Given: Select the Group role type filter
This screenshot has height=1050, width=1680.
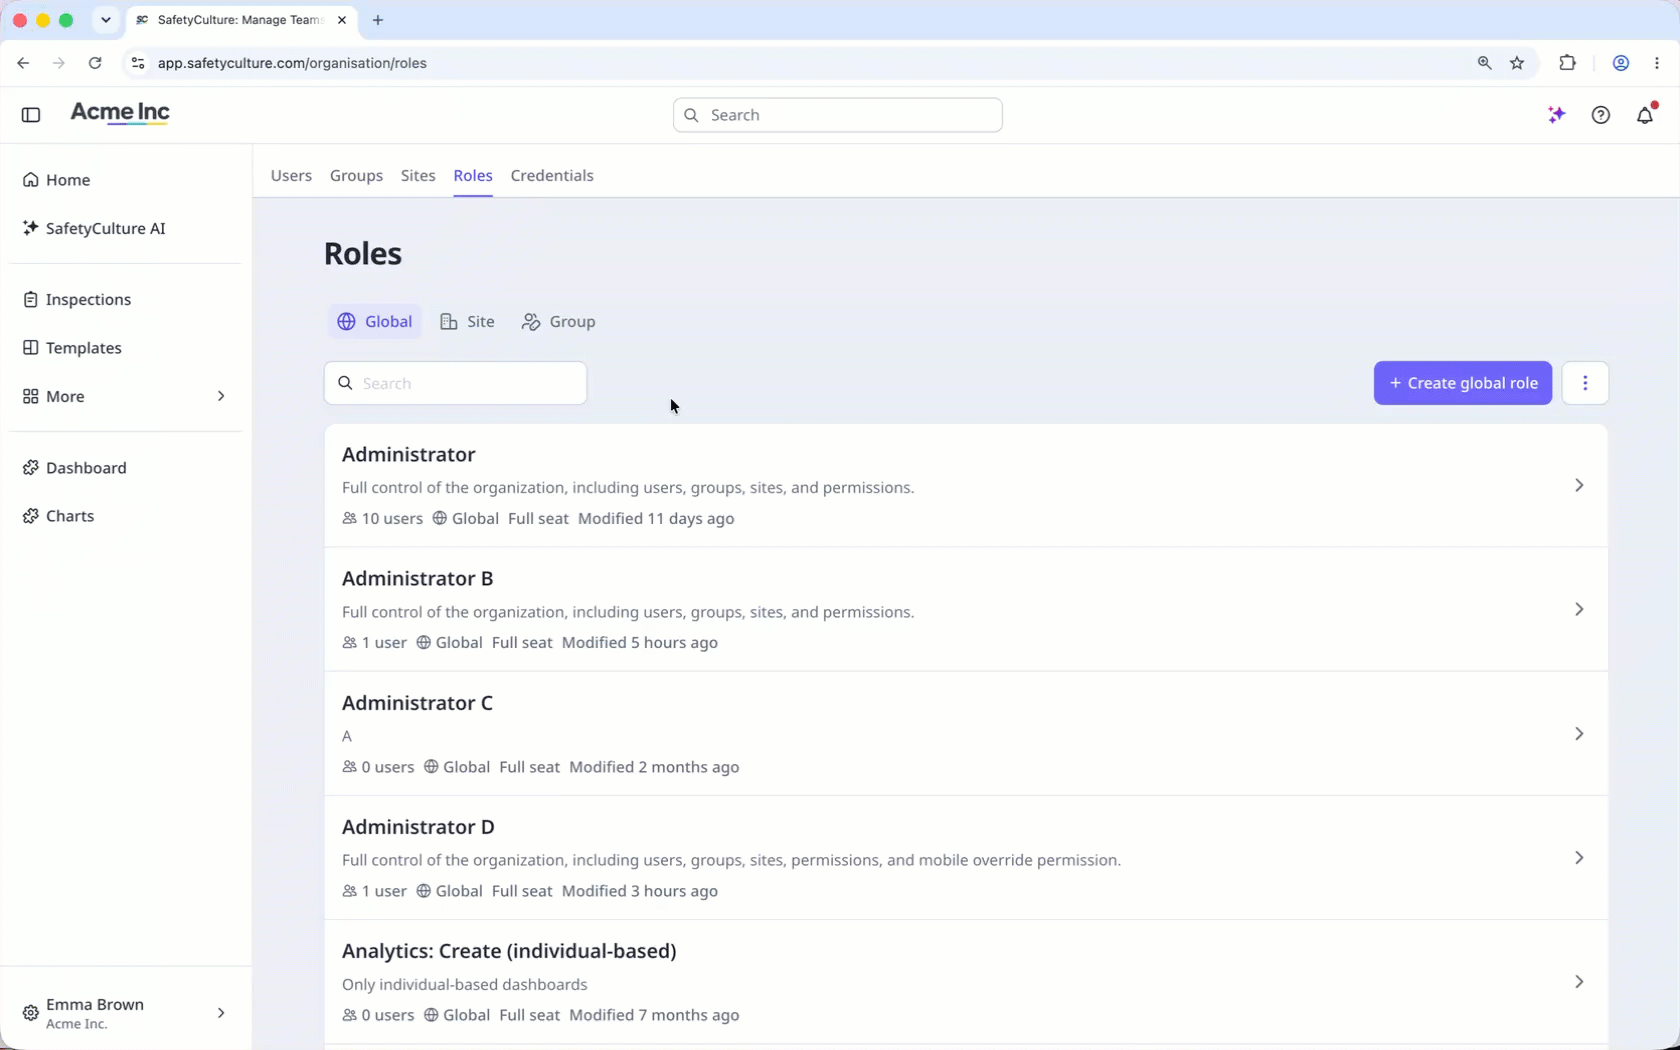Looking at the screenshot, I should (x=559, y=322).
